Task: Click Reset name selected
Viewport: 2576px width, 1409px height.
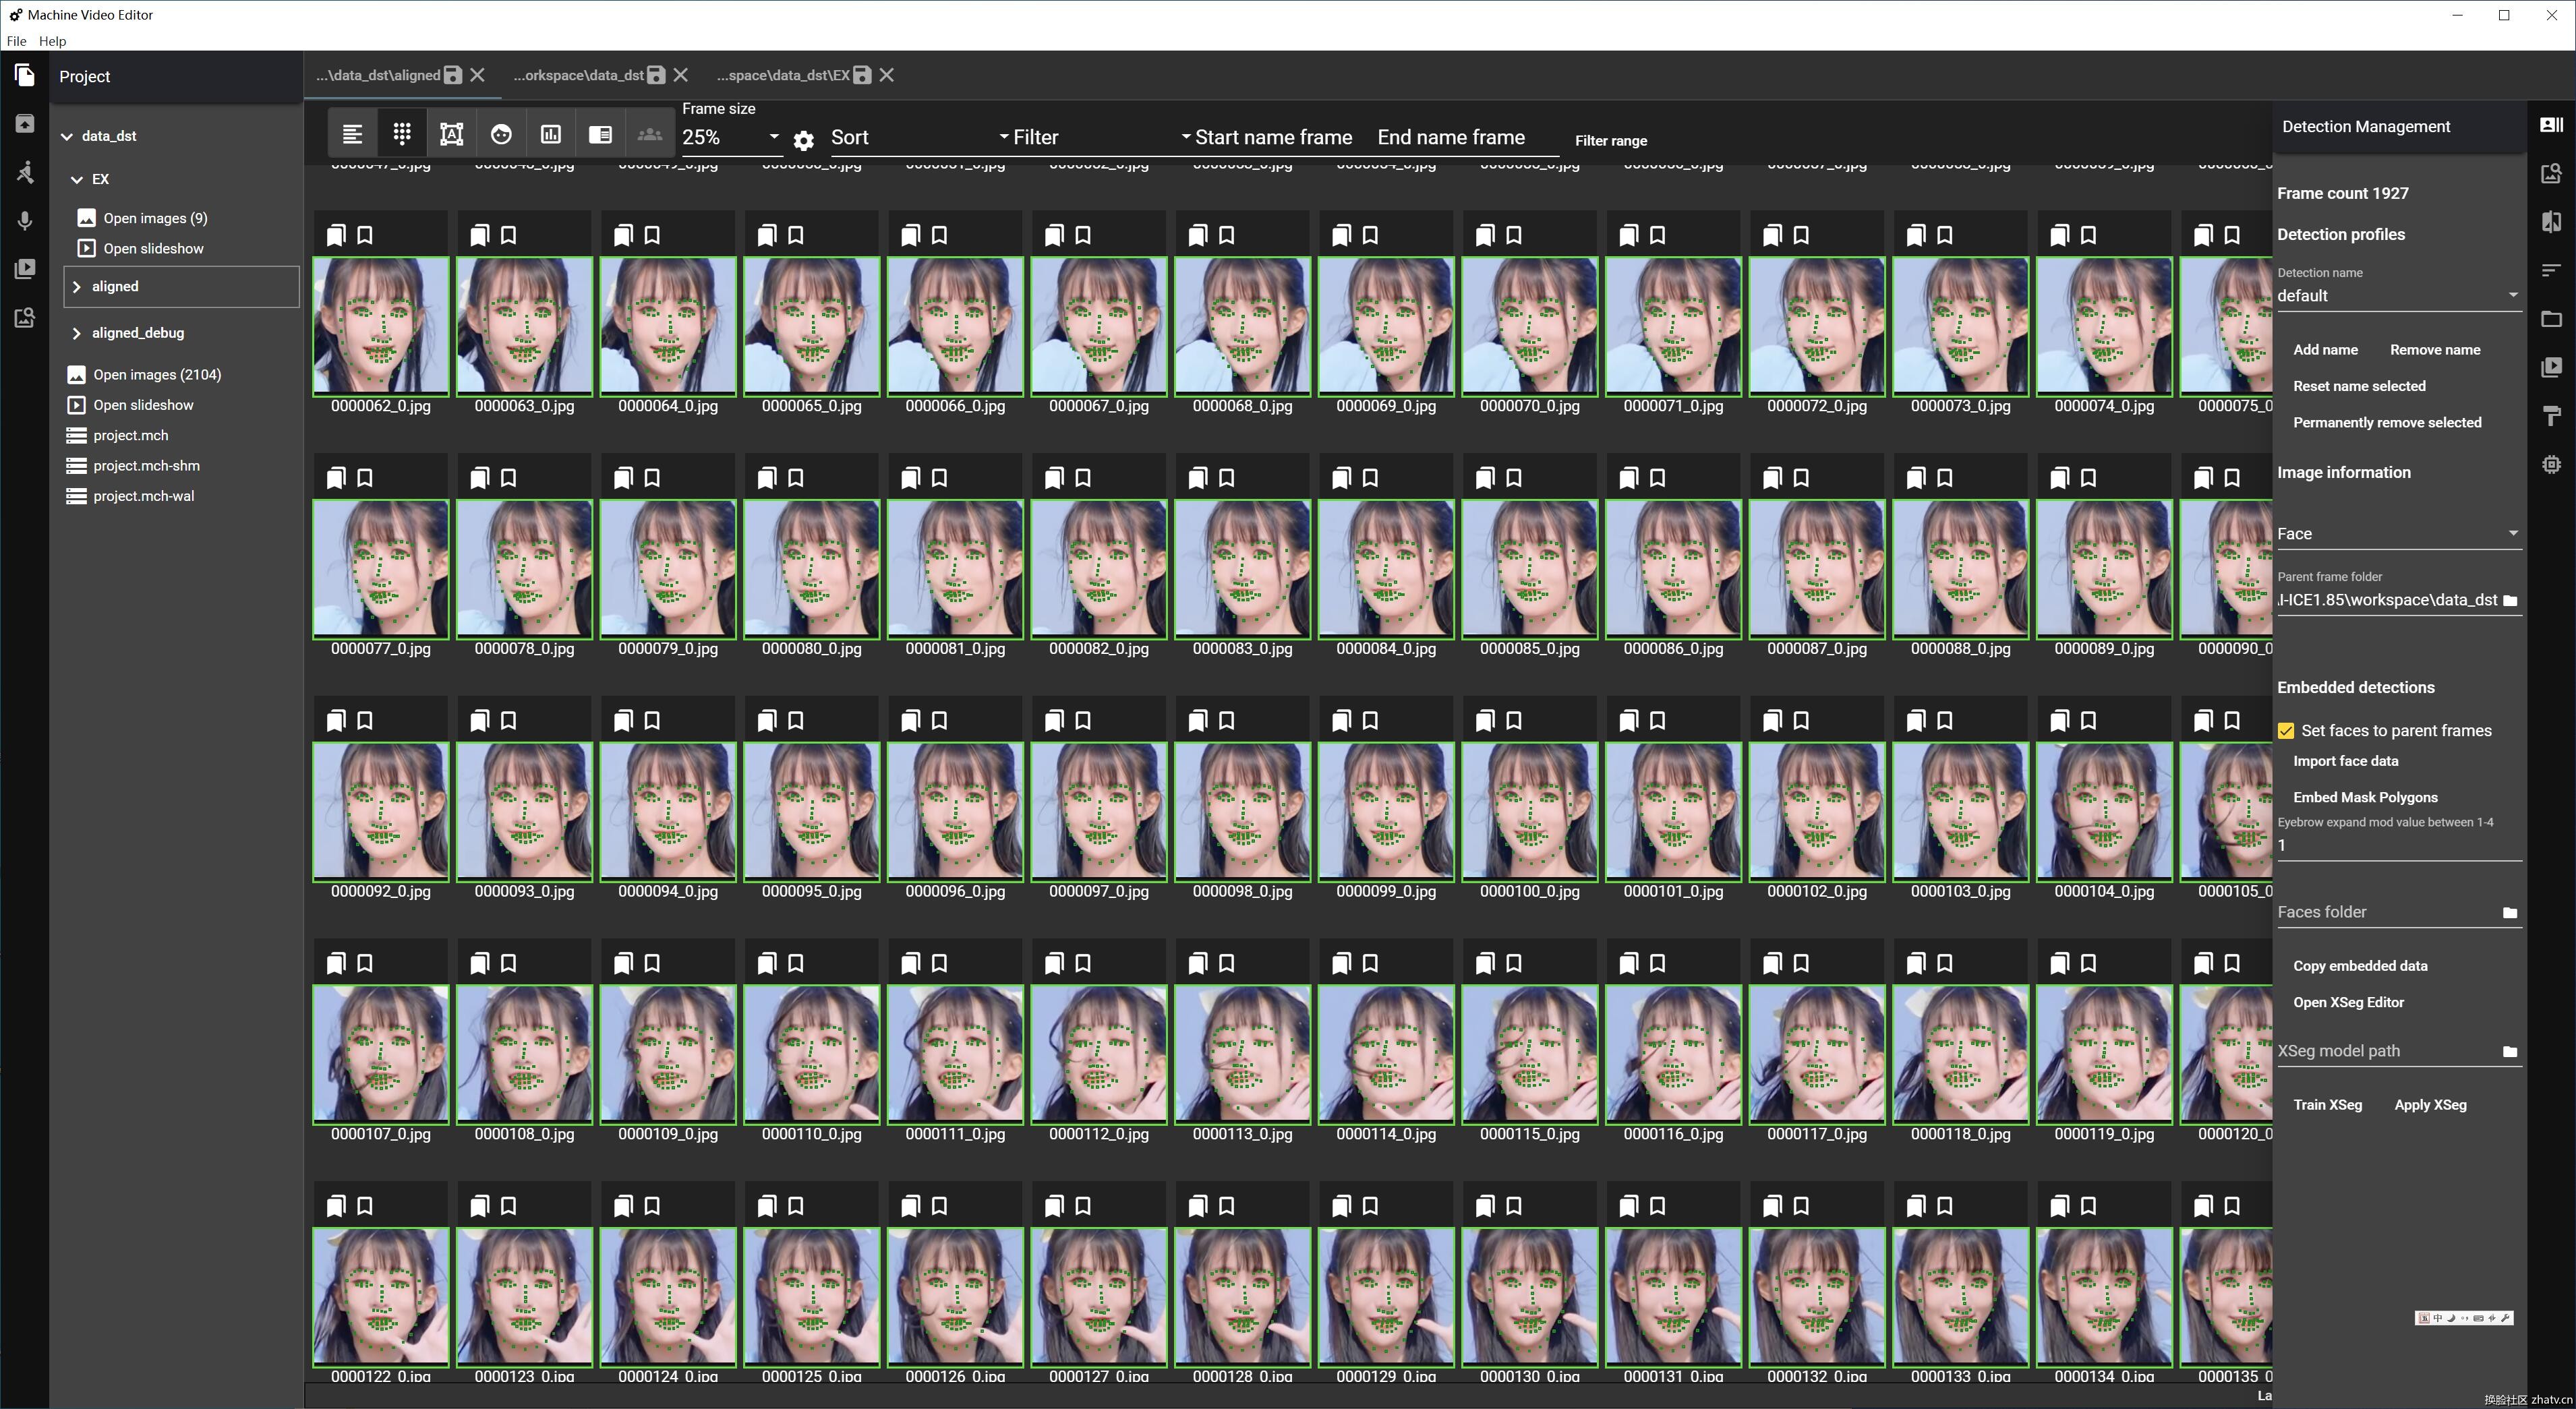Action: pos(2359,386)
